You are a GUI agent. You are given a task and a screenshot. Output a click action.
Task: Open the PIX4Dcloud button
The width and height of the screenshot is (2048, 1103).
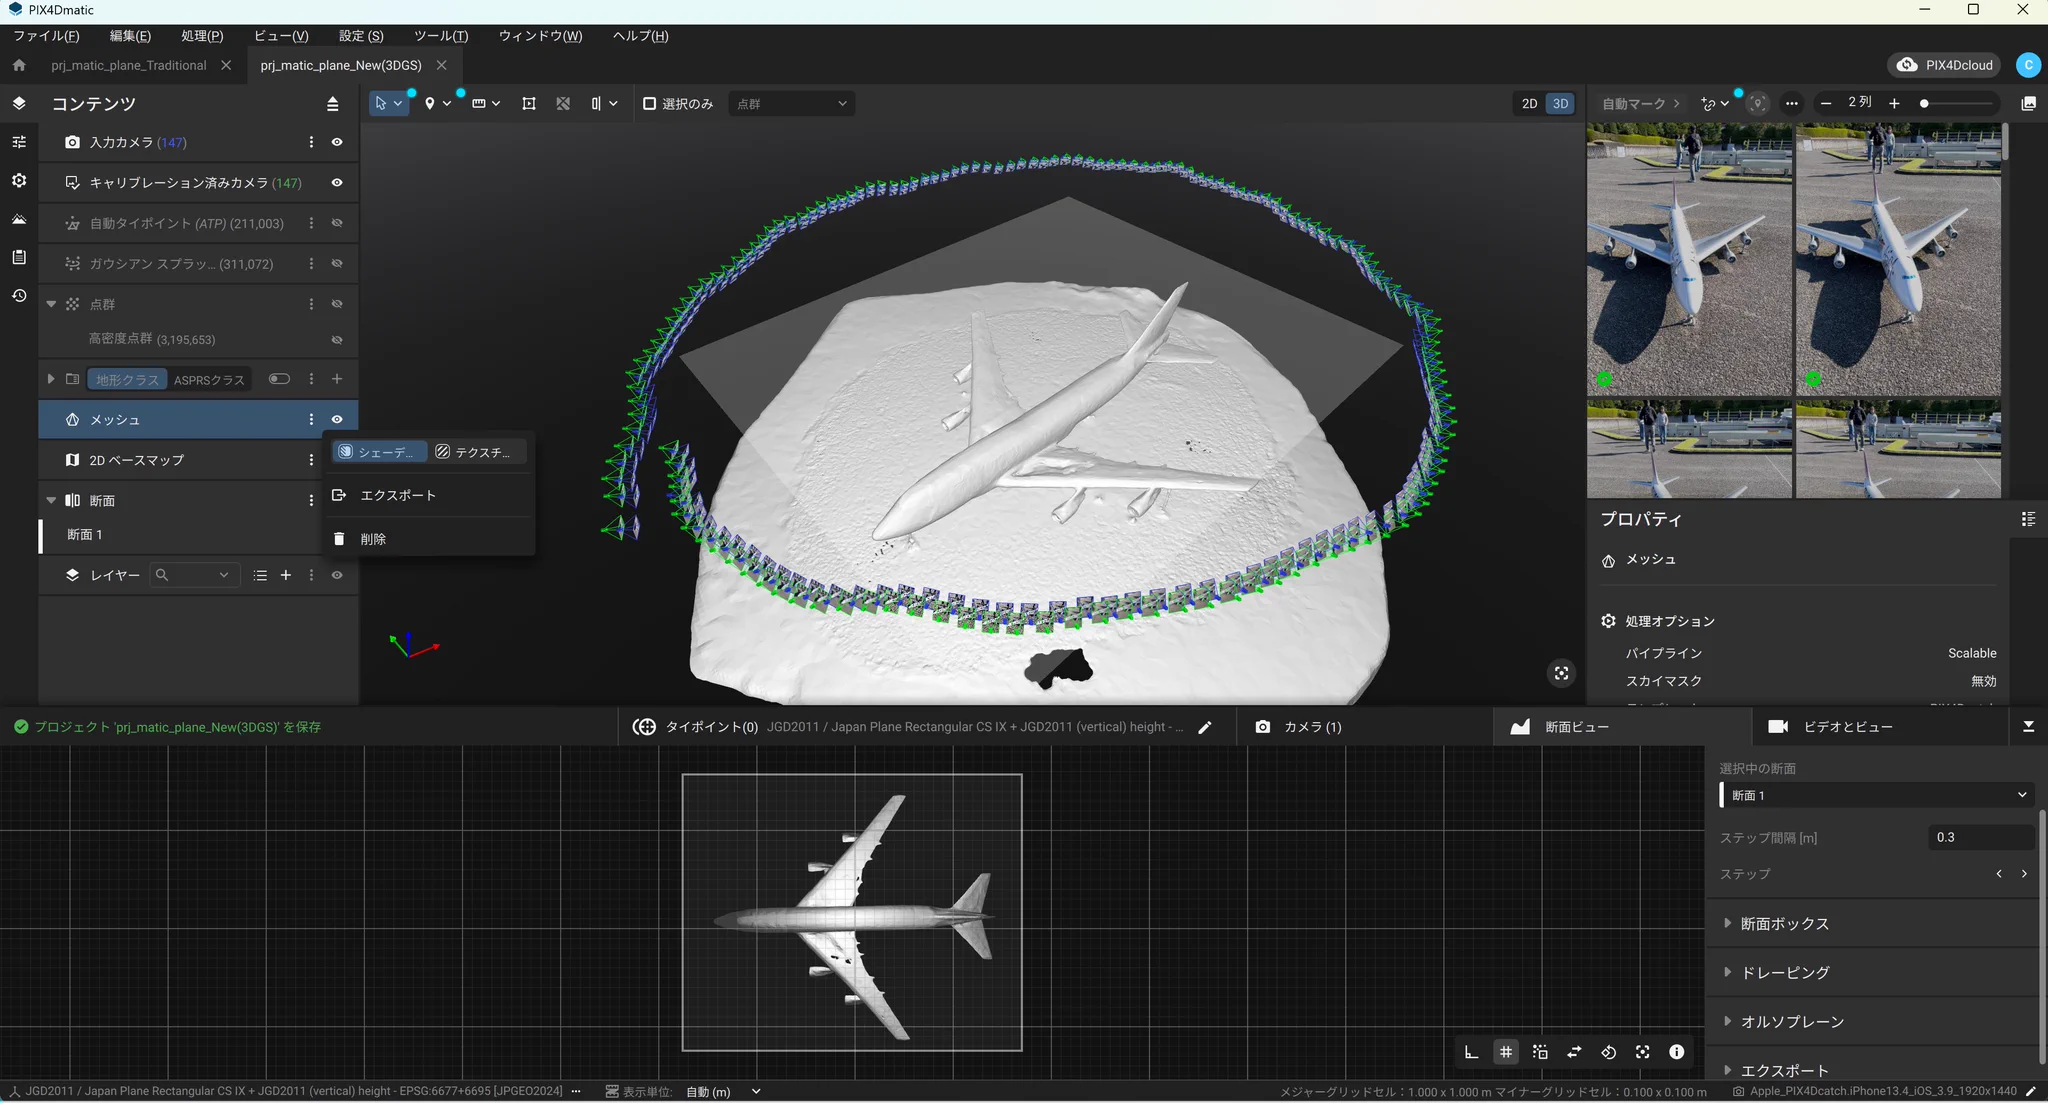point(1945,65)
